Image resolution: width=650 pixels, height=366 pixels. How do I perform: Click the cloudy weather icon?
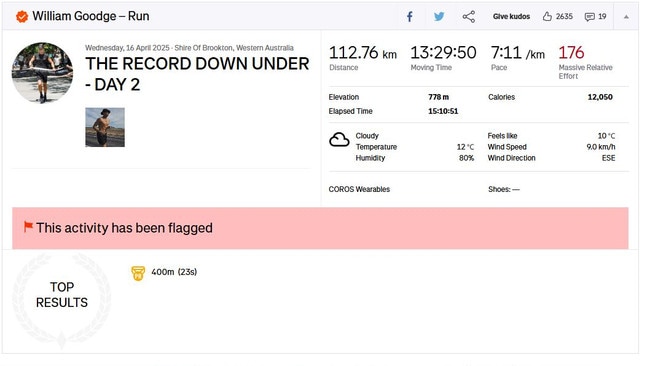coord(339,140)
